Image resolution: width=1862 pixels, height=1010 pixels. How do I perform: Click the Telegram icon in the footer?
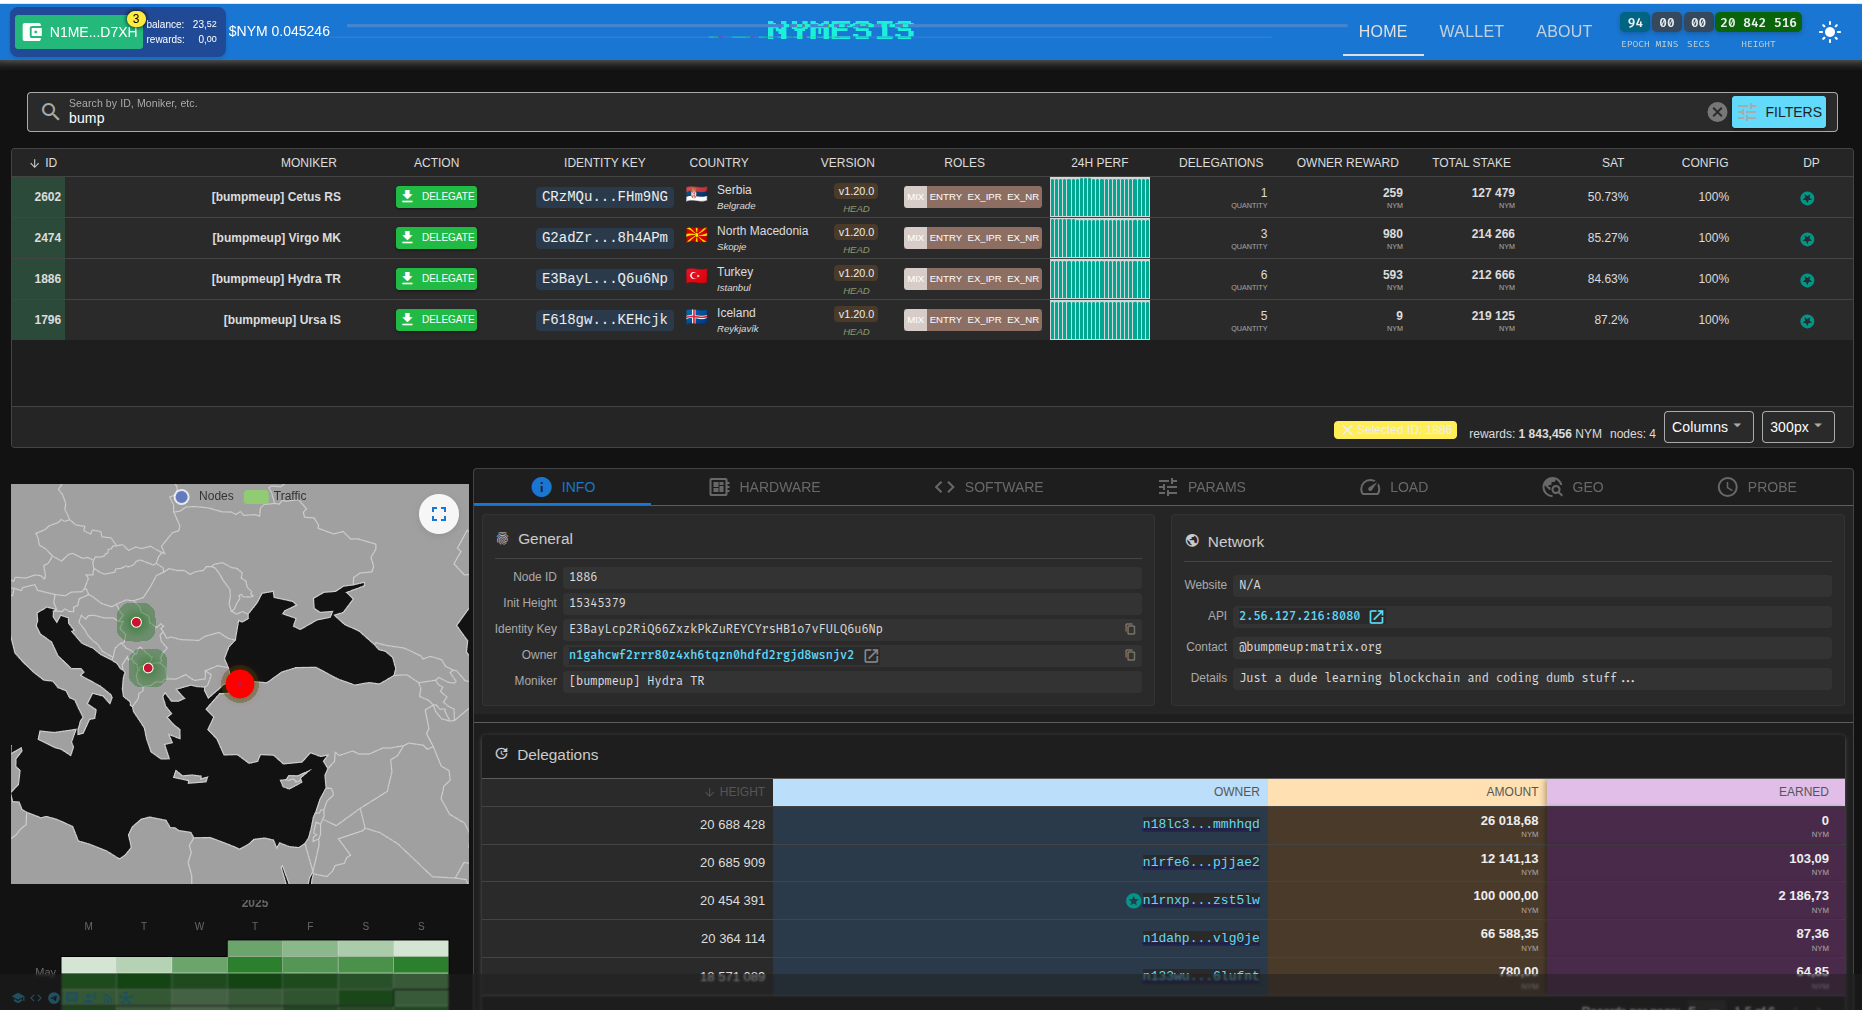[54, 997]
